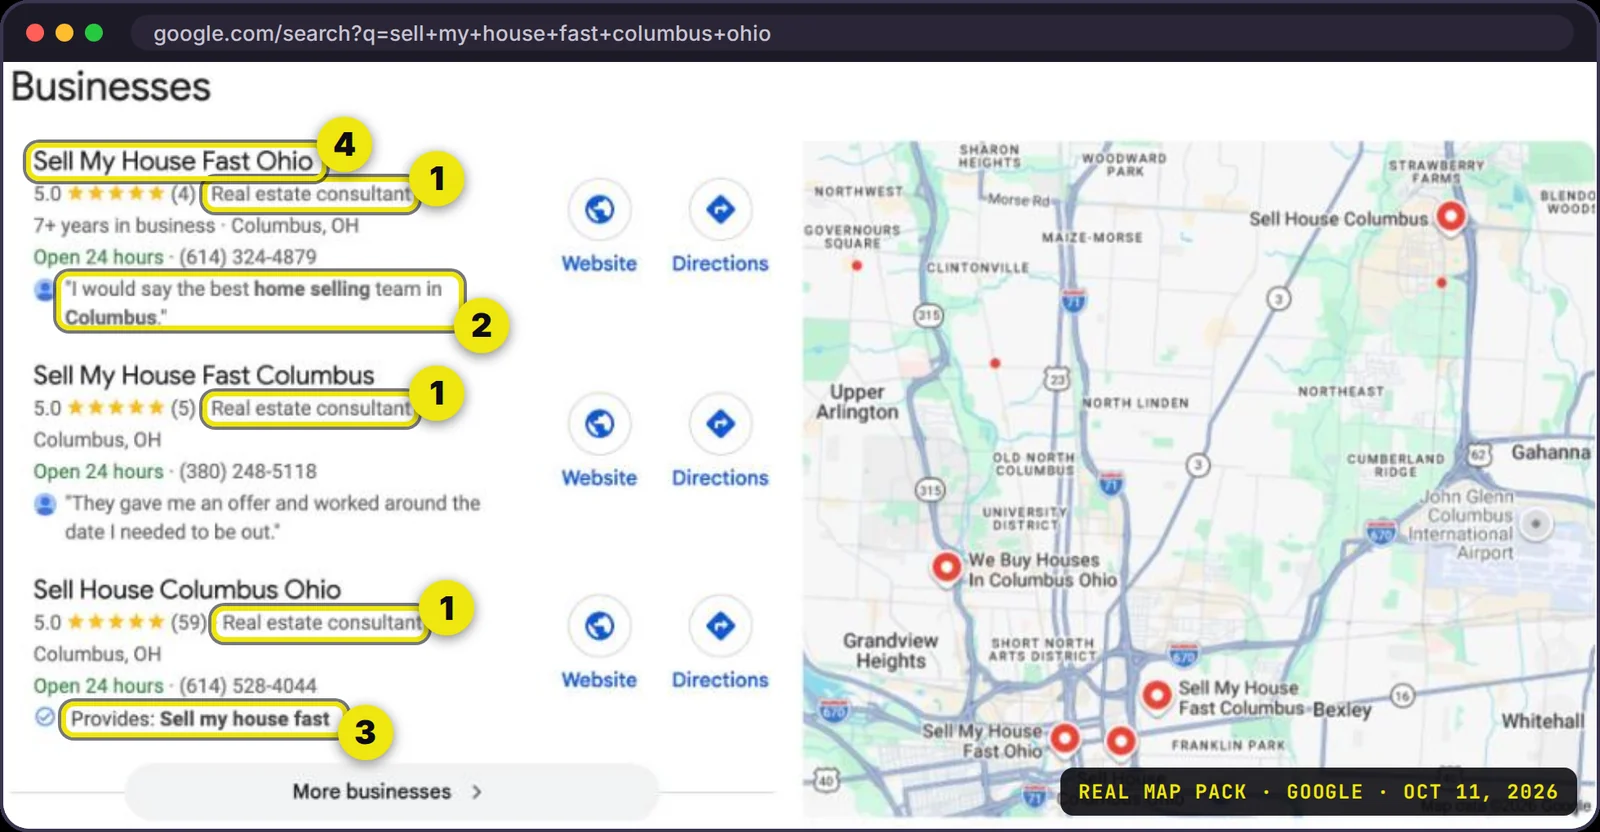The width and height of the screenshot is (1600, 832).
Task: Click phone number (614) 324-4879
Action: [248, 257]
